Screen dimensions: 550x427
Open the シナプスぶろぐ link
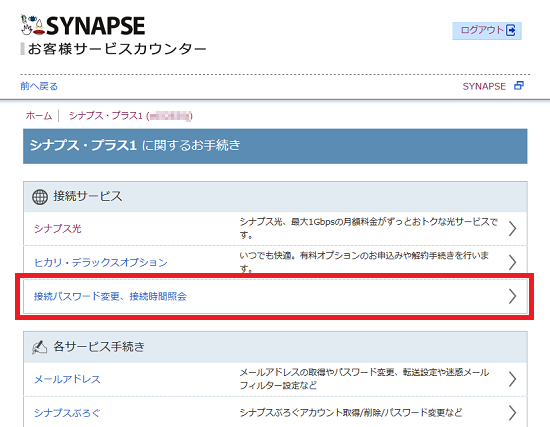click(x=67, y=413)
